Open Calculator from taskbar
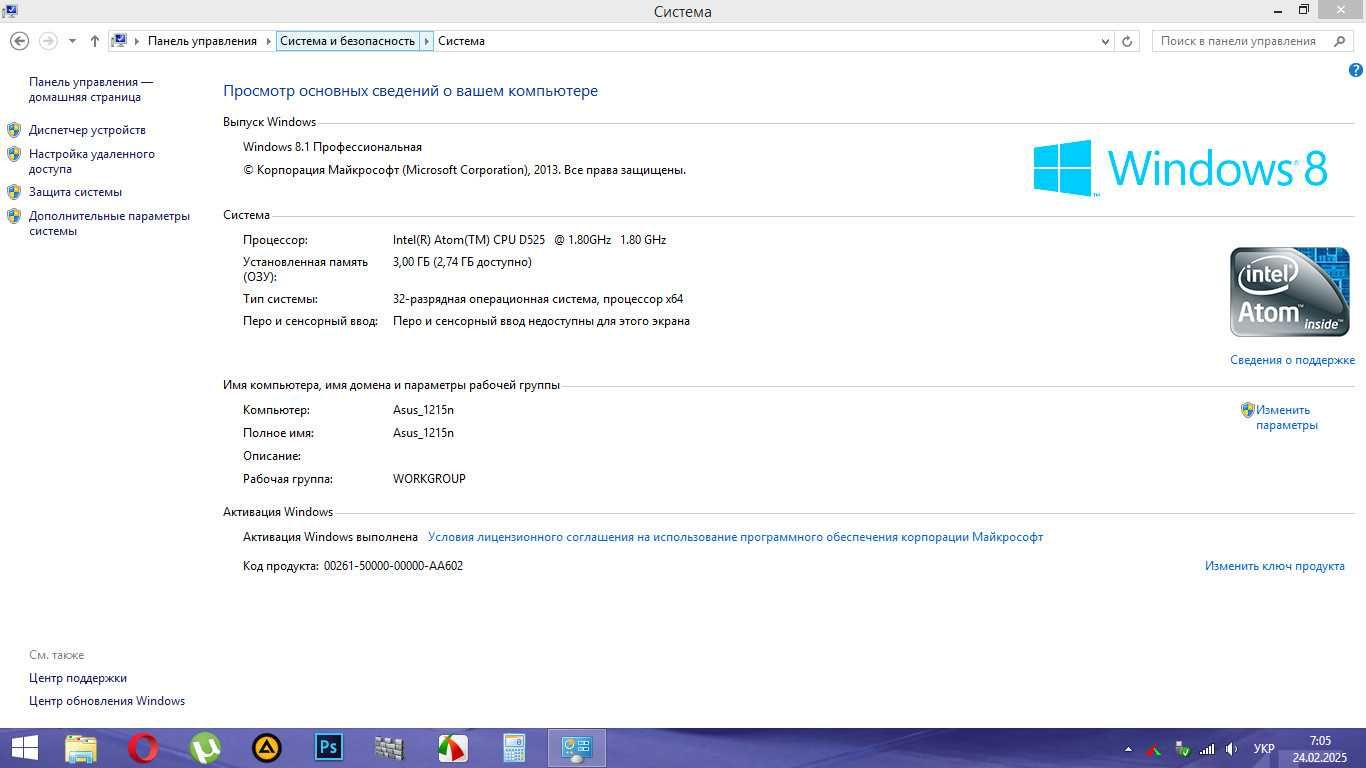Image resolution: width=1366 pixels, height=768 pixels. 514,748
